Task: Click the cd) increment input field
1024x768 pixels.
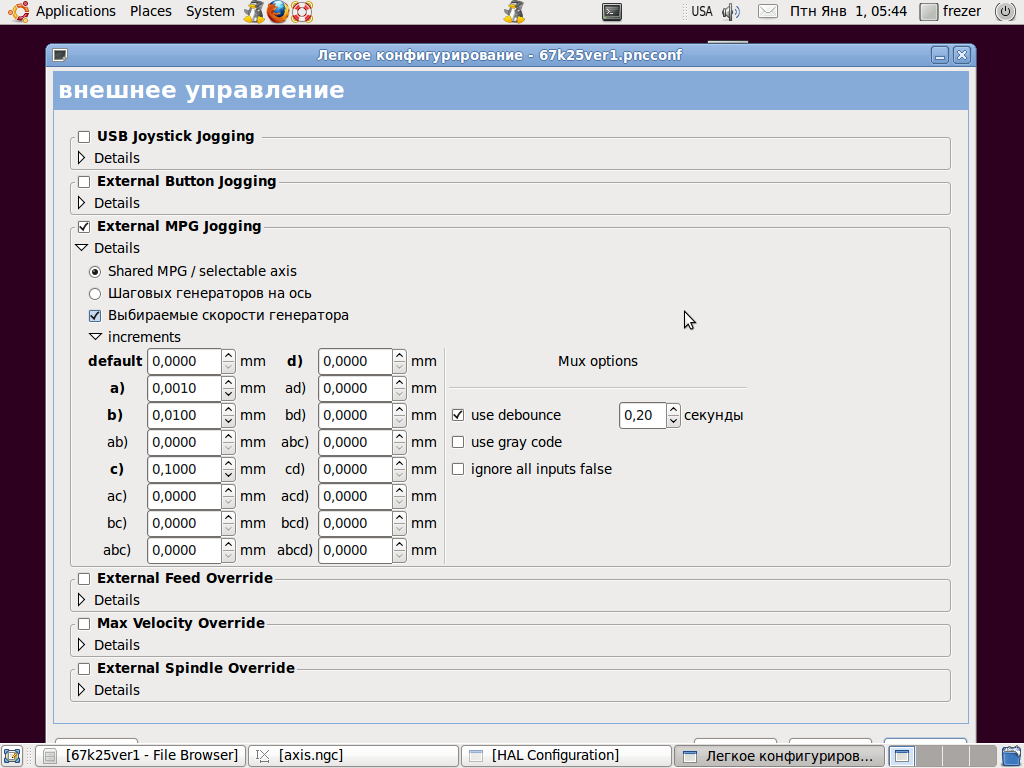Action: pos(355,470)
